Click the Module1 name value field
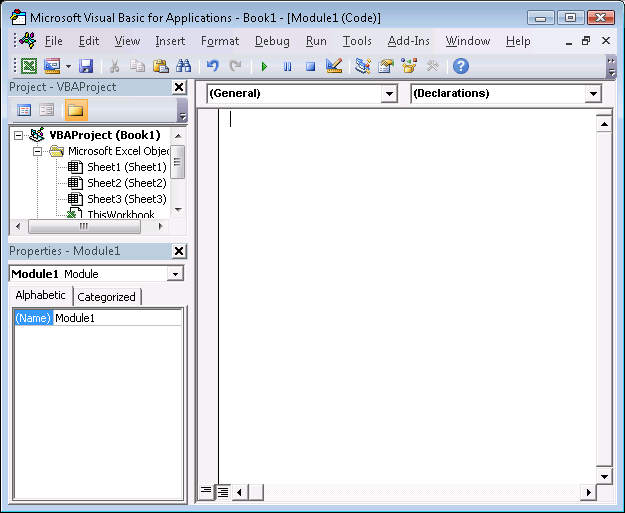The width and height of the screenshot is (625, 513). [x=118, y=318]
